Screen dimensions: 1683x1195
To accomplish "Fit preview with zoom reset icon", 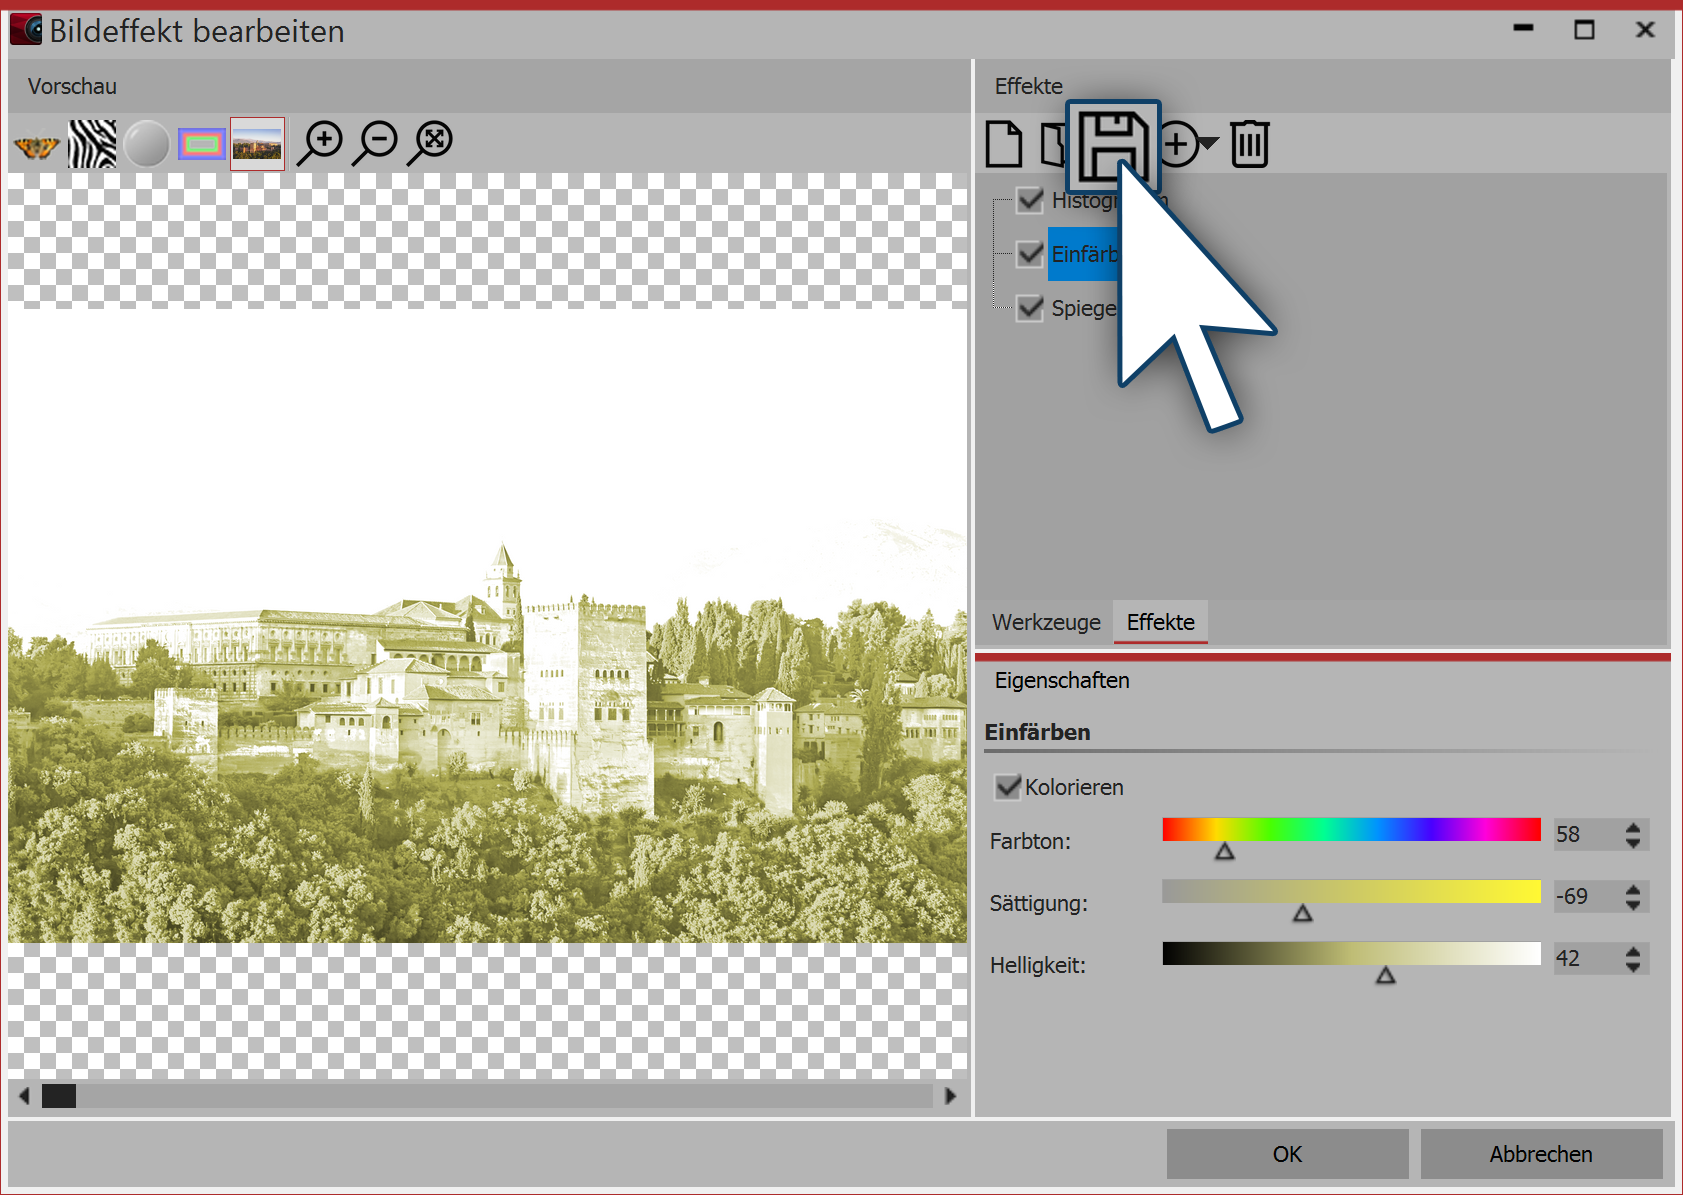I will tap(432, 143).
